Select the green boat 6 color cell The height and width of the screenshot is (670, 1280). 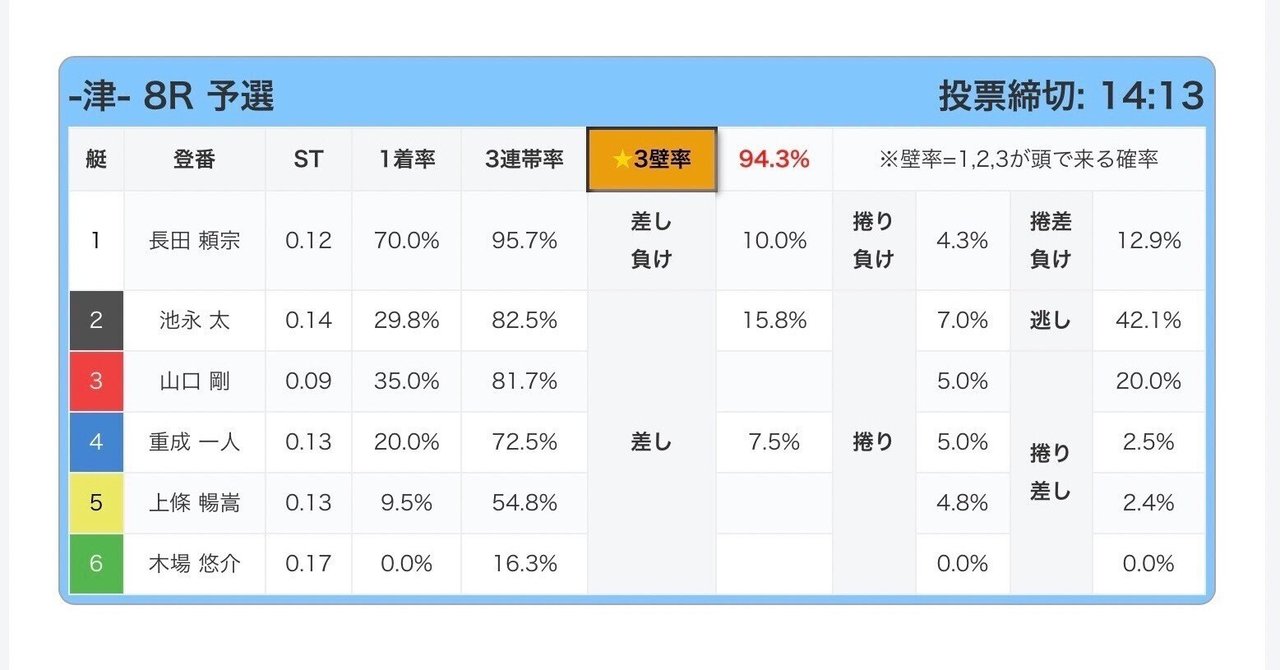96,564
